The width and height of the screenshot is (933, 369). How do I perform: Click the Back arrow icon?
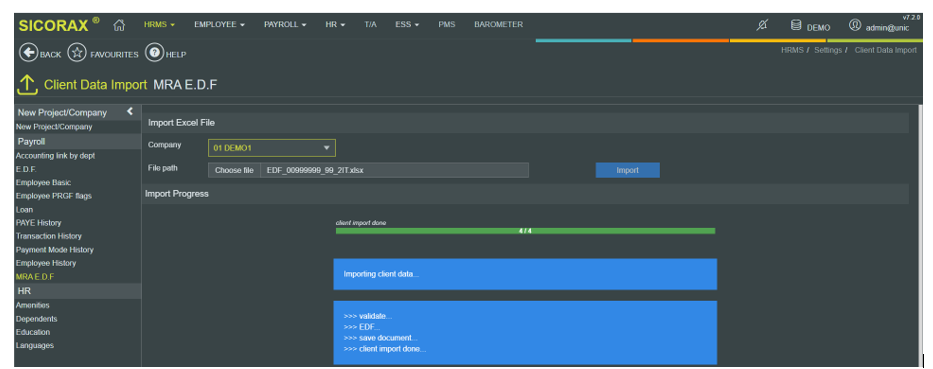28,52
